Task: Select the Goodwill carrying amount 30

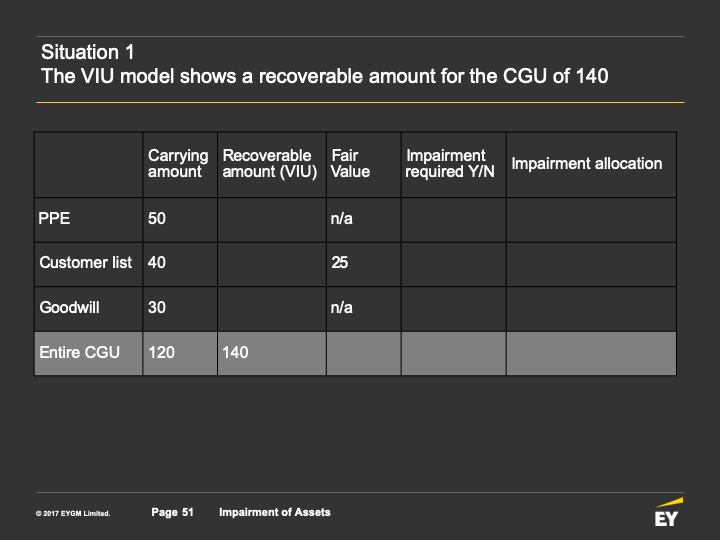Action: [157, 307]
